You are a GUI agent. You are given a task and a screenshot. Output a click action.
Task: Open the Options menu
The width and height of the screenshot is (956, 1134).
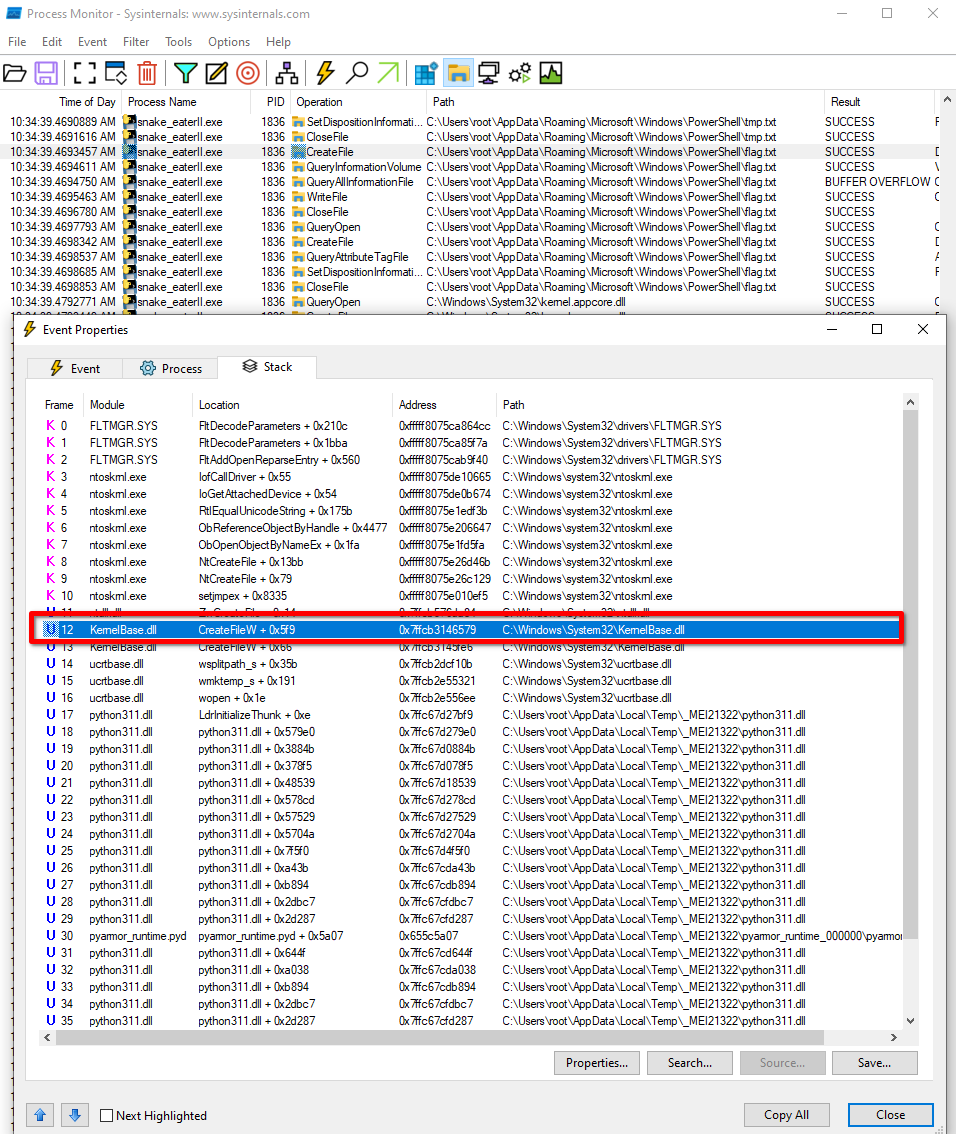tap(229, 42)
